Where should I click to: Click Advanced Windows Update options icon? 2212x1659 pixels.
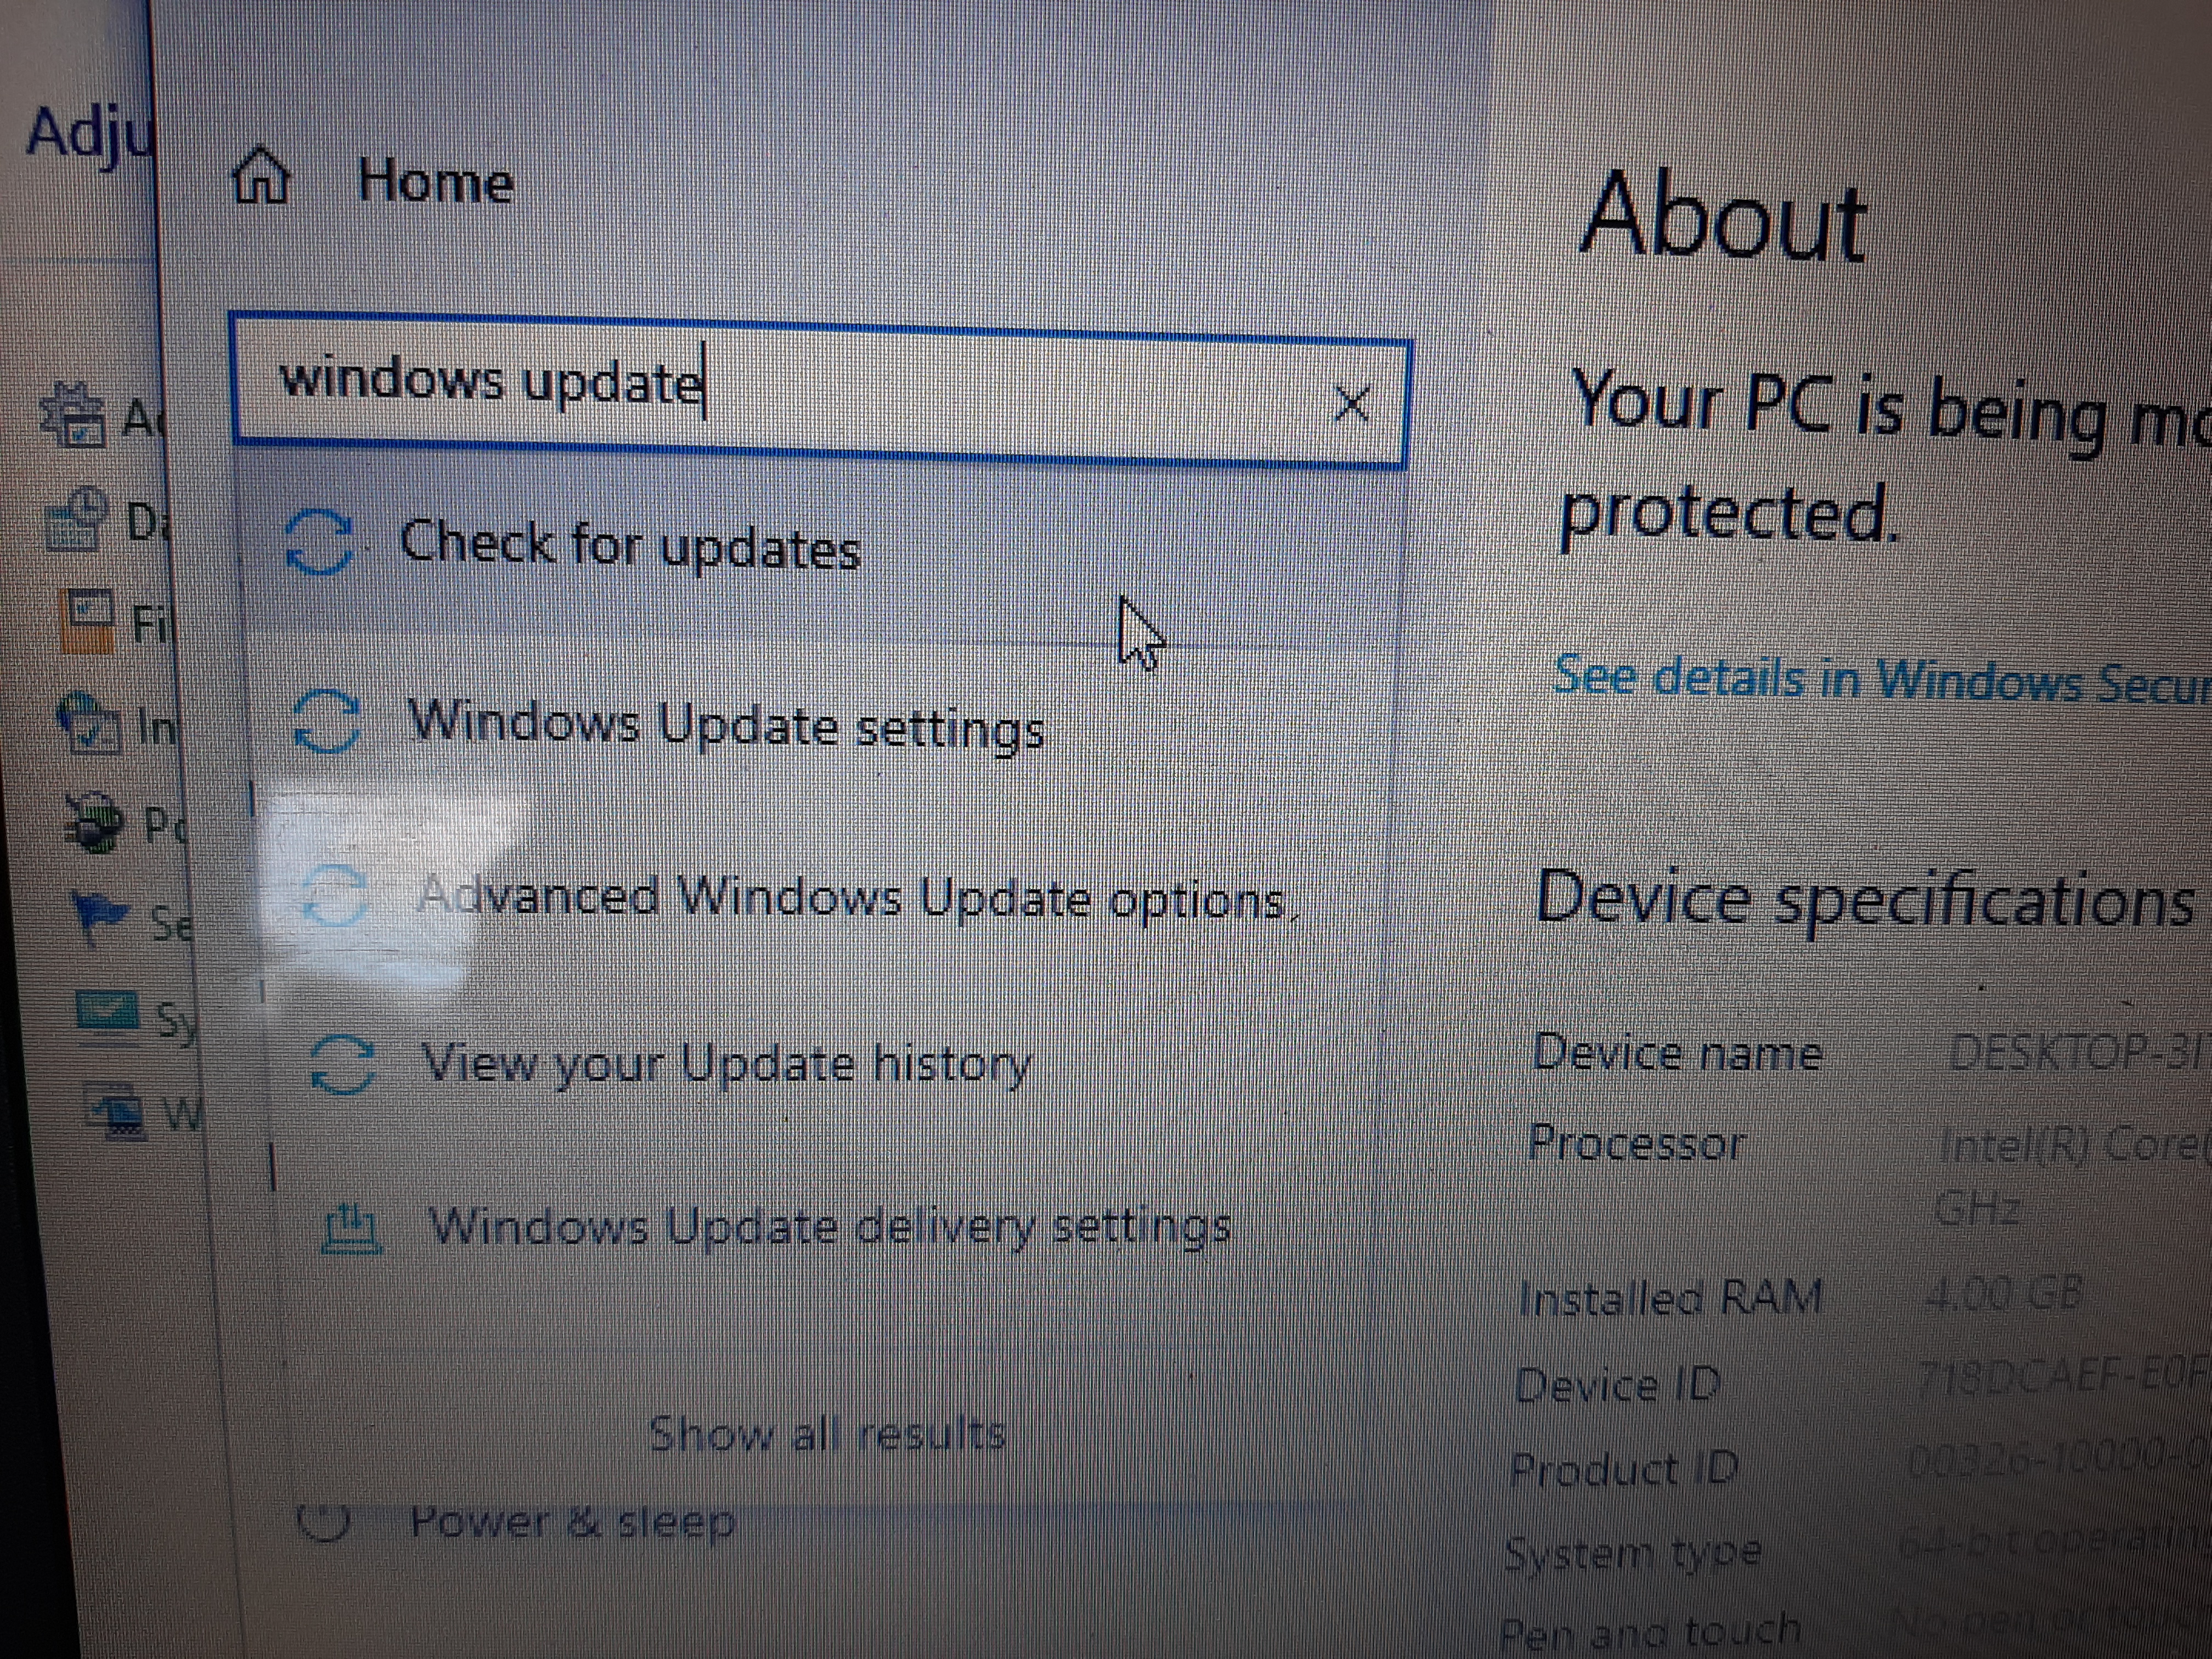pyautogui.click(x=334, y=896)
